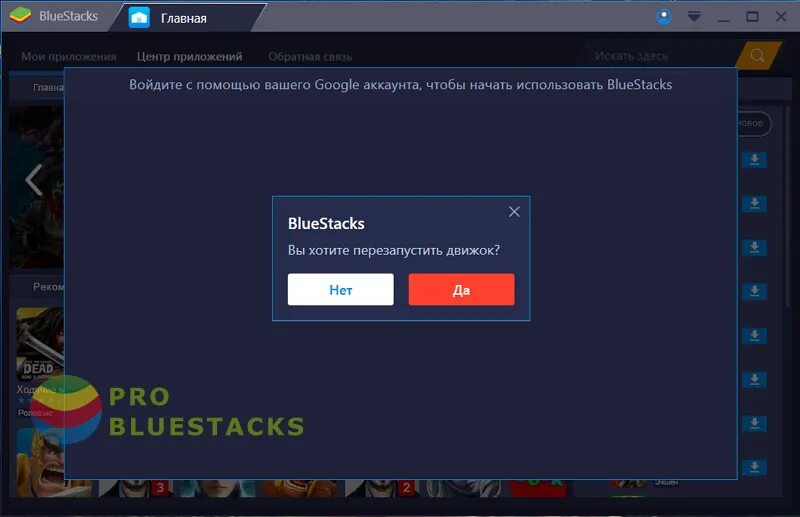Open the Центр приложений tab

pyautogui.click(x=189, y=57)
